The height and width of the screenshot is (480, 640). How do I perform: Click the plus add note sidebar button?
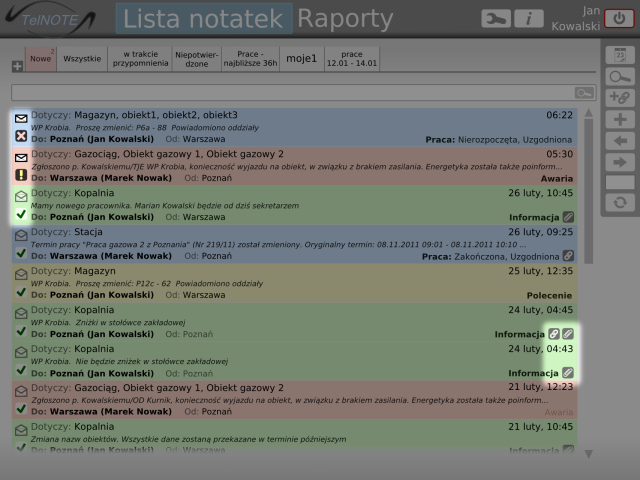pos(620,120)
